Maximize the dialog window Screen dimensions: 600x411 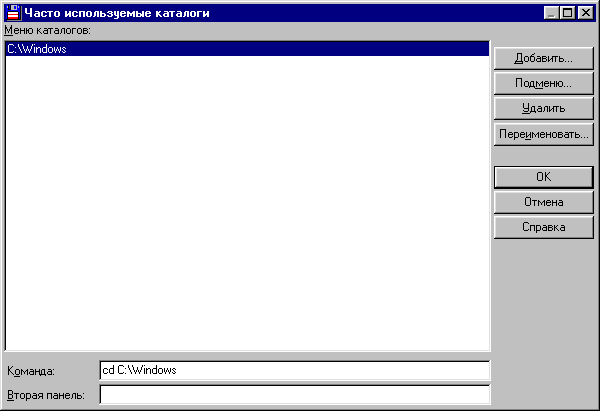pyautogui.click(x=567, y=13)
